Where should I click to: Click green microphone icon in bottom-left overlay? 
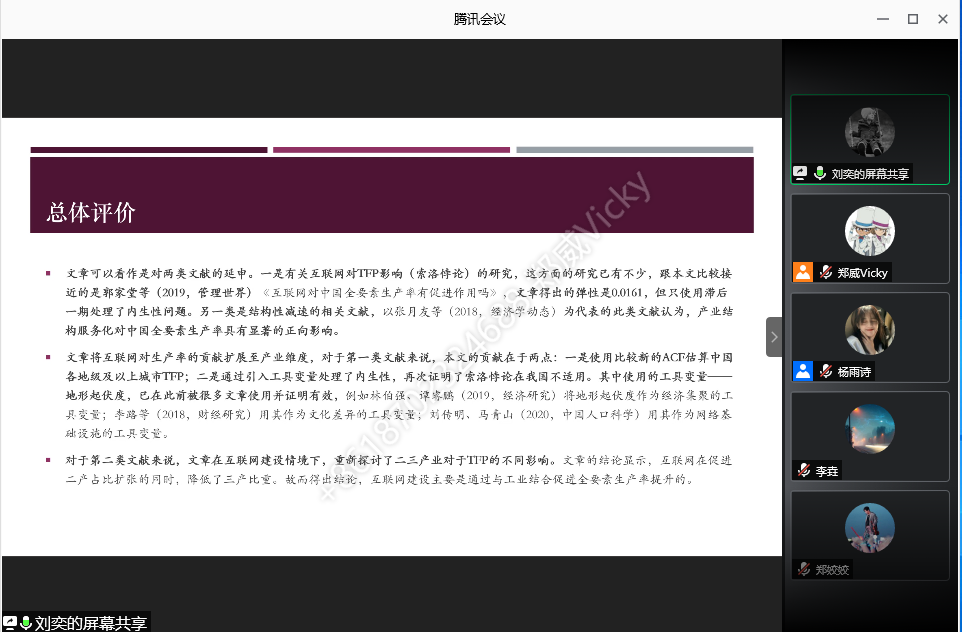click(26, 623)
